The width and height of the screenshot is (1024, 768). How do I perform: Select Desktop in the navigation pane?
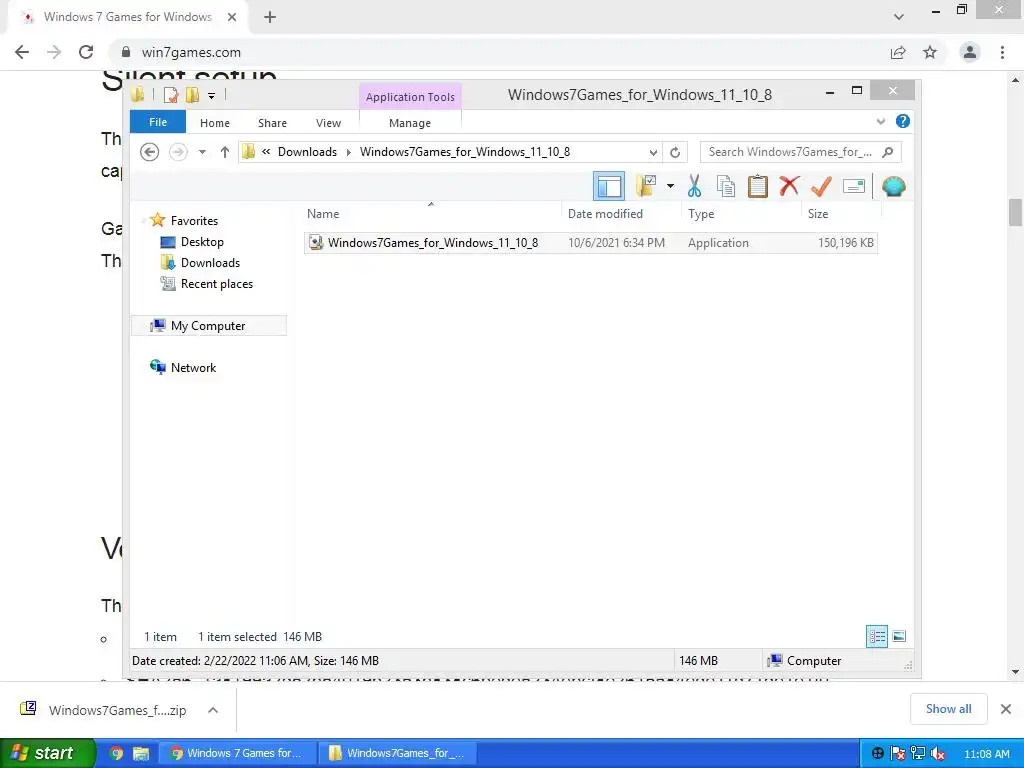click(x=202, y=242)
